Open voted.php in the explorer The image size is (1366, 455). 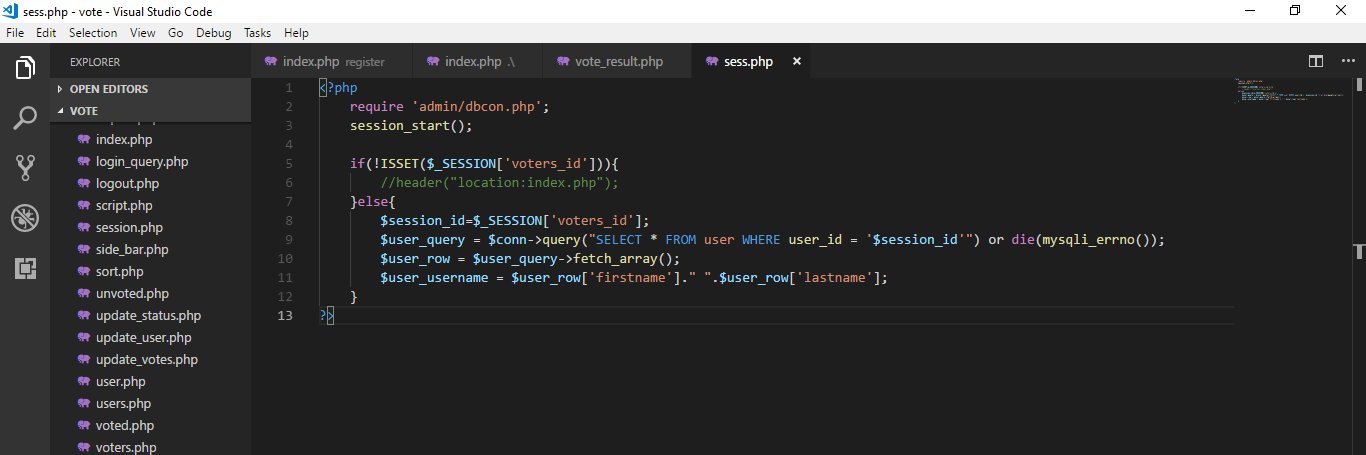pyautogui.click(x=150, y=426)
